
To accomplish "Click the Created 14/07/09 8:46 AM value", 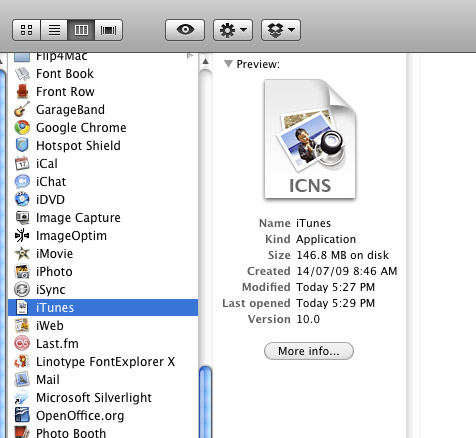I will 347,271.
